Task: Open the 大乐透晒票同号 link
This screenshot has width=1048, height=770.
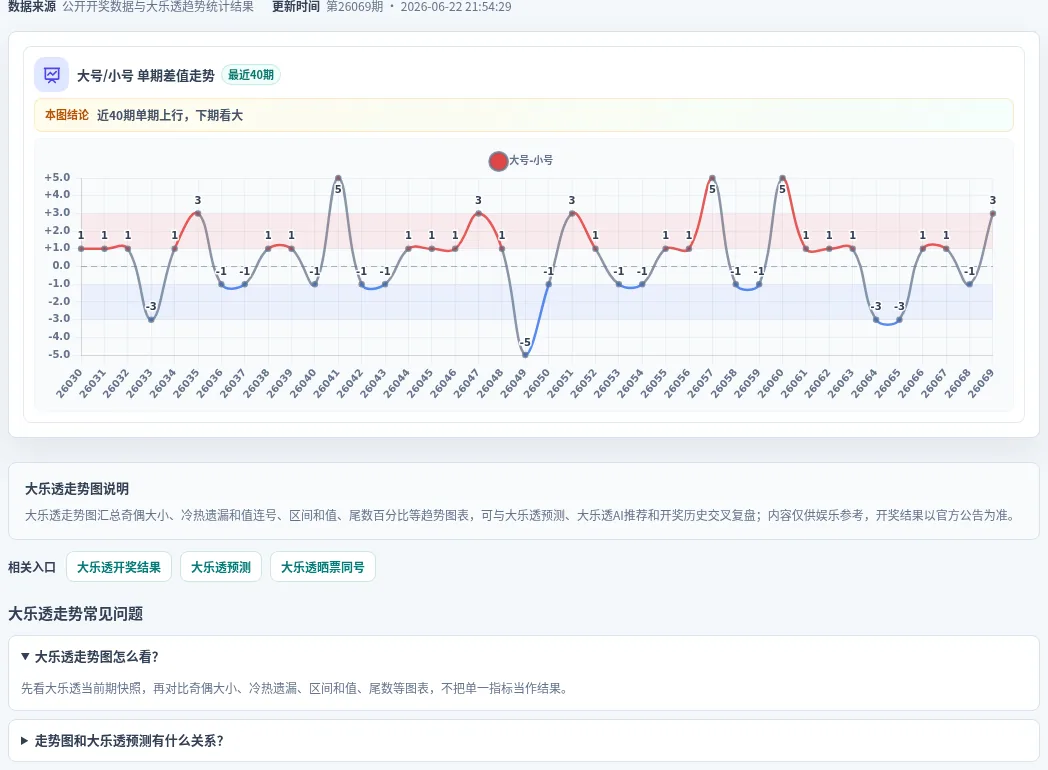Action: (x=322, y=567)
